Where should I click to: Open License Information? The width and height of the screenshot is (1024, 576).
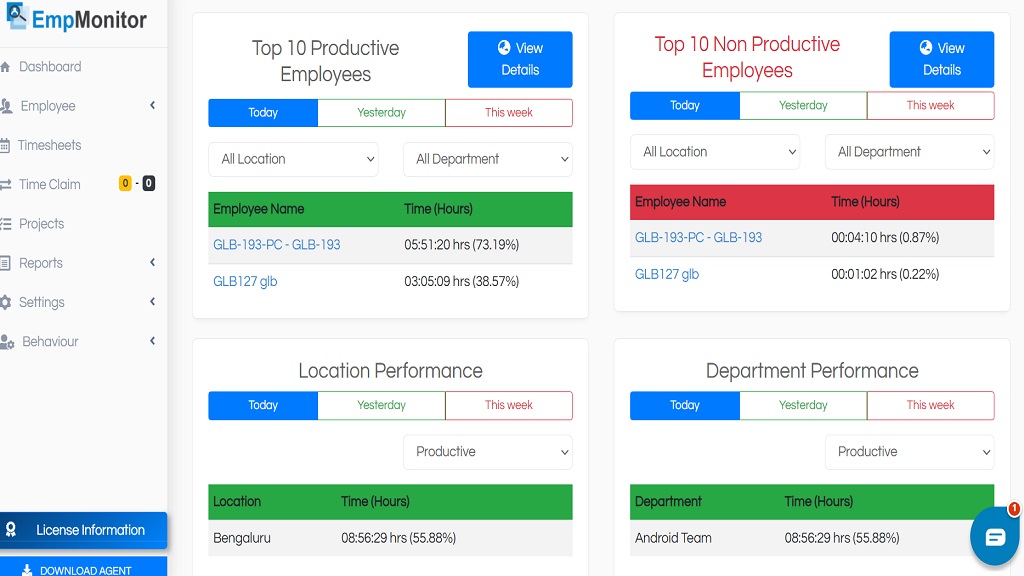[x=84, y=530]
